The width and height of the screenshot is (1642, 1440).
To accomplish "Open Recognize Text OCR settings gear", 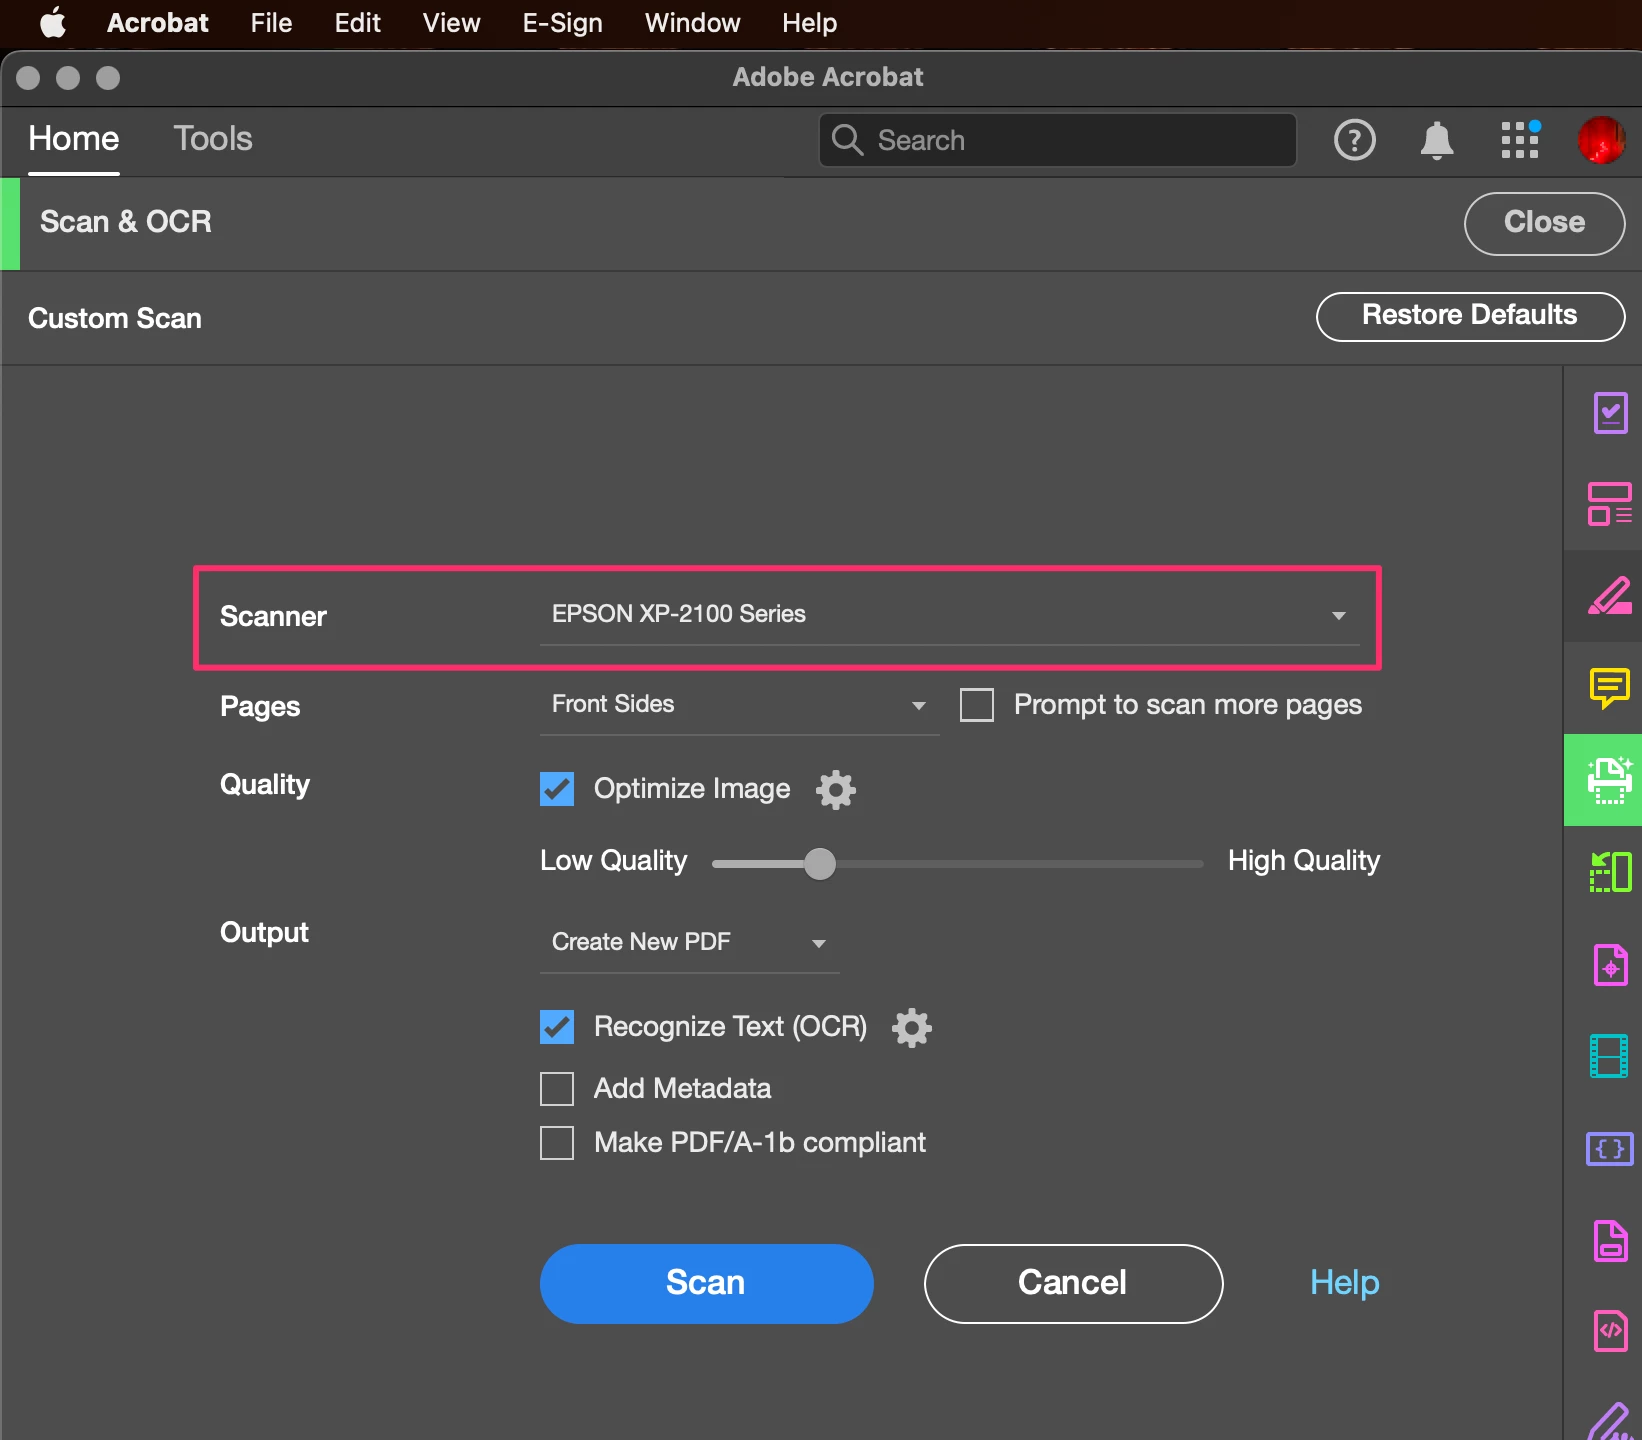I will coord(912,1028).
